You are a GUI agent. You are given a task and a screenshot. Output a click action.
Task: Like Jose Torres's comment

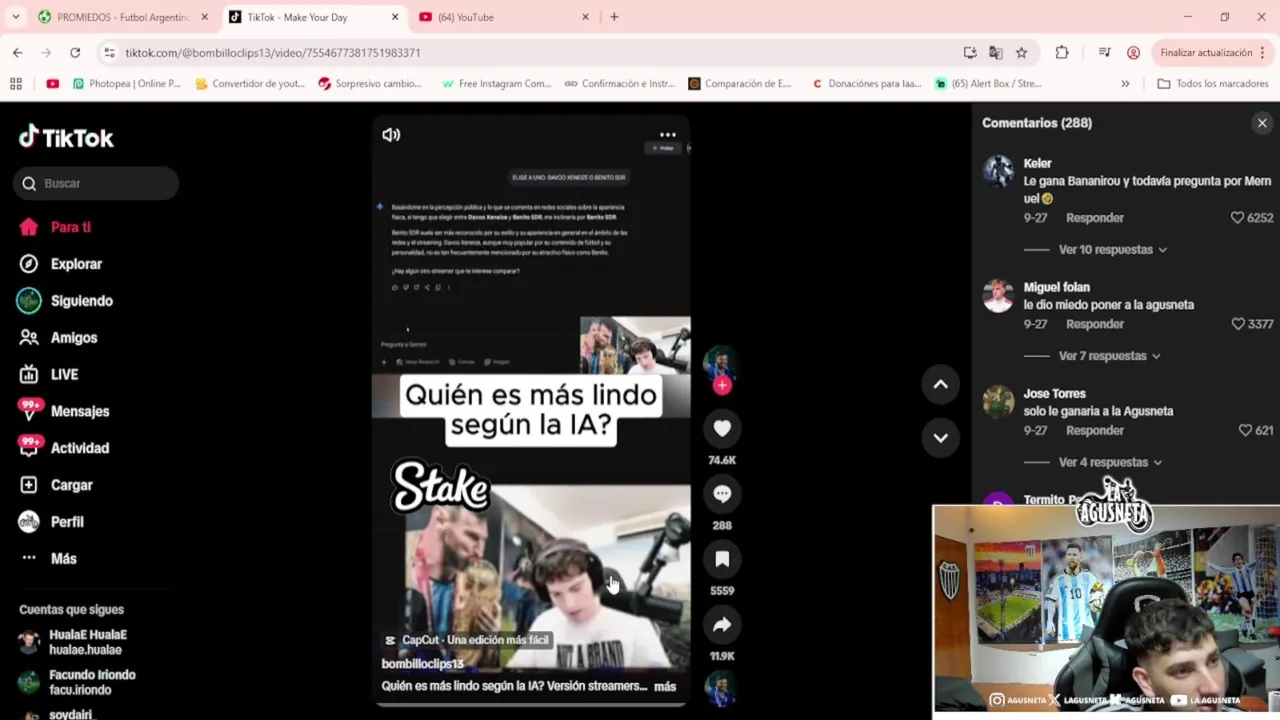coord(1245,430)
